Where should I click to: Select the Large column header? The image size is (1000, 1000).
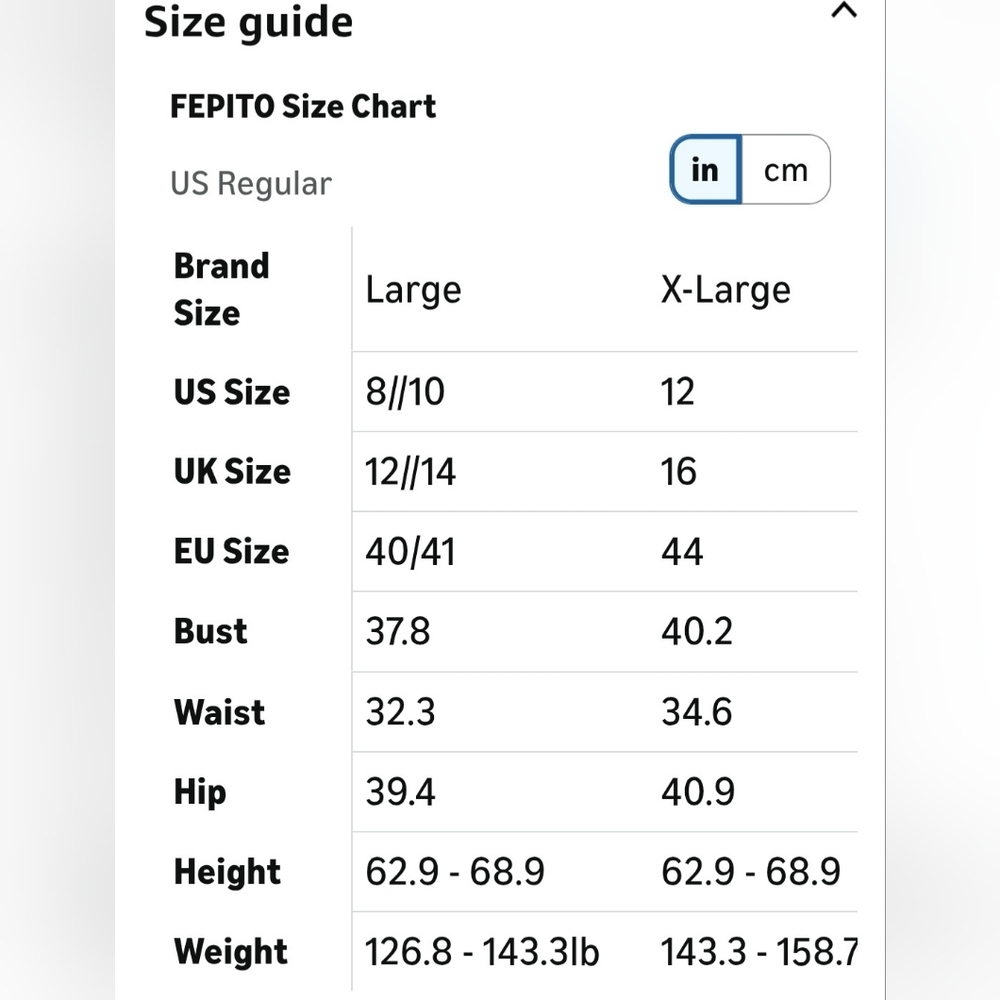[x=413, y=290]
